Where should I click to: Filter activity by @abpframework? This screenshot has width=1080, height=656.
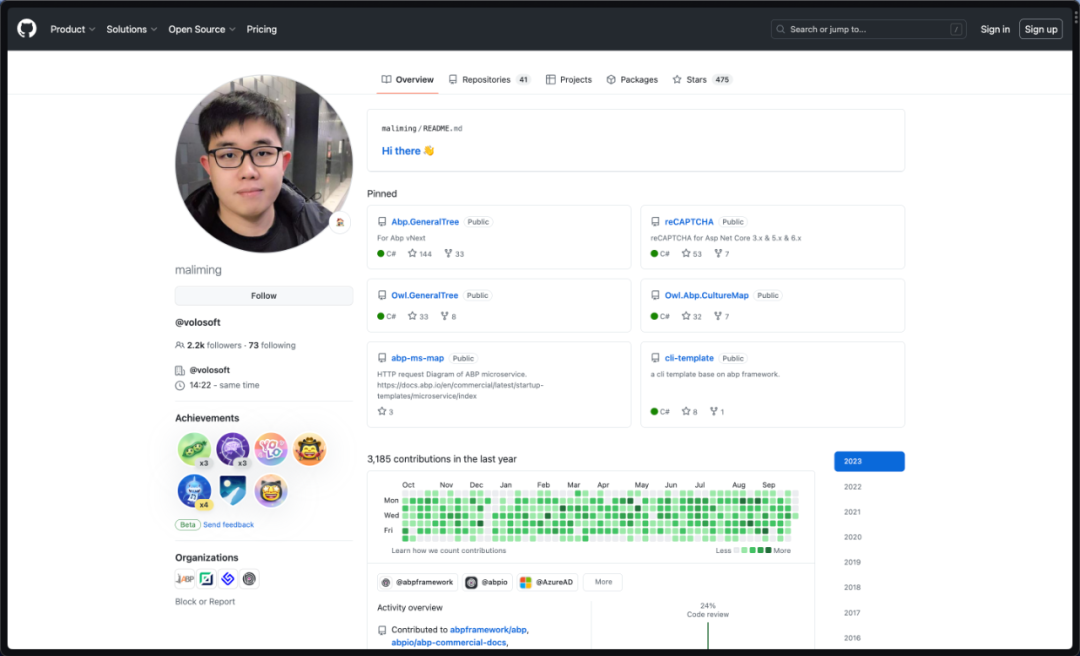417,582
